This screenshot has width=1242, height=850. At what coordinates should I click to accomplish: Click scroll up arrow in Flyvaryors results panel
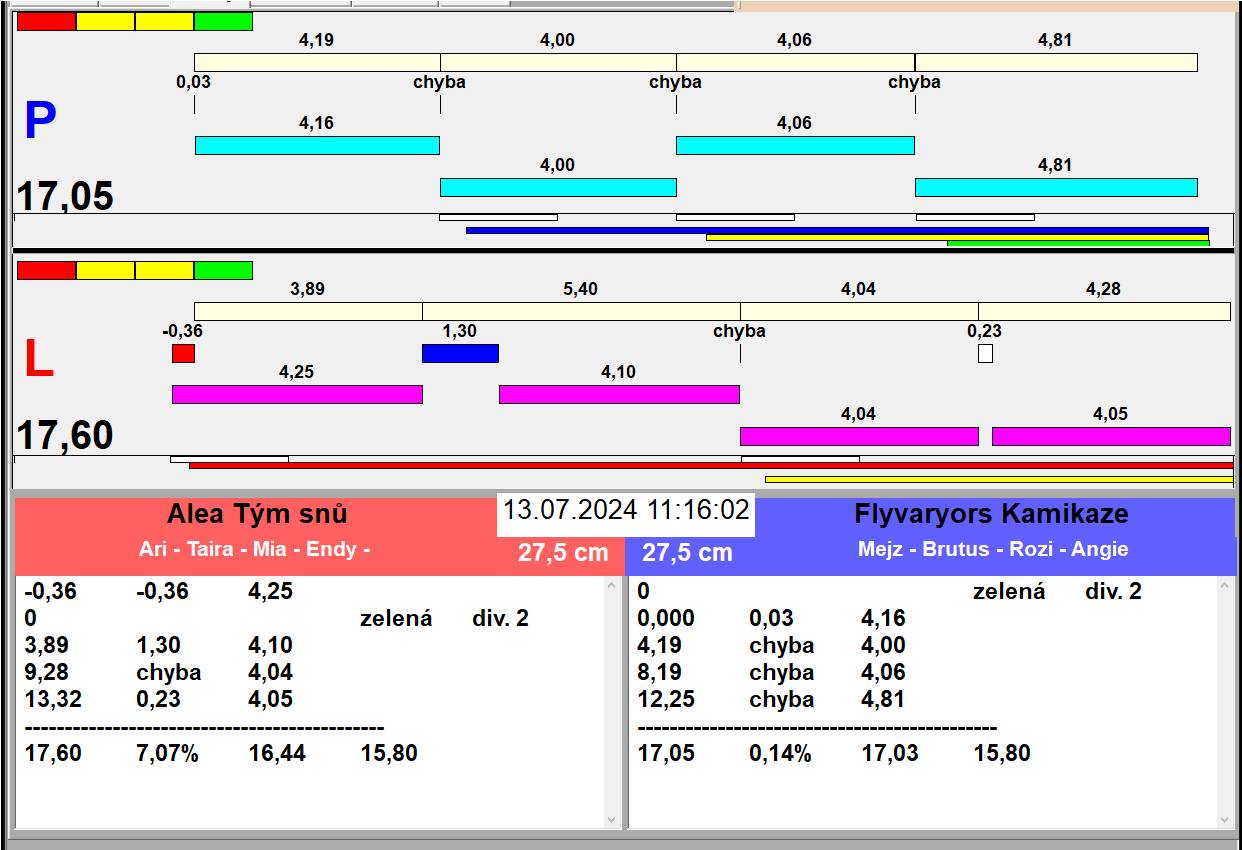[x=1225, y=587]
